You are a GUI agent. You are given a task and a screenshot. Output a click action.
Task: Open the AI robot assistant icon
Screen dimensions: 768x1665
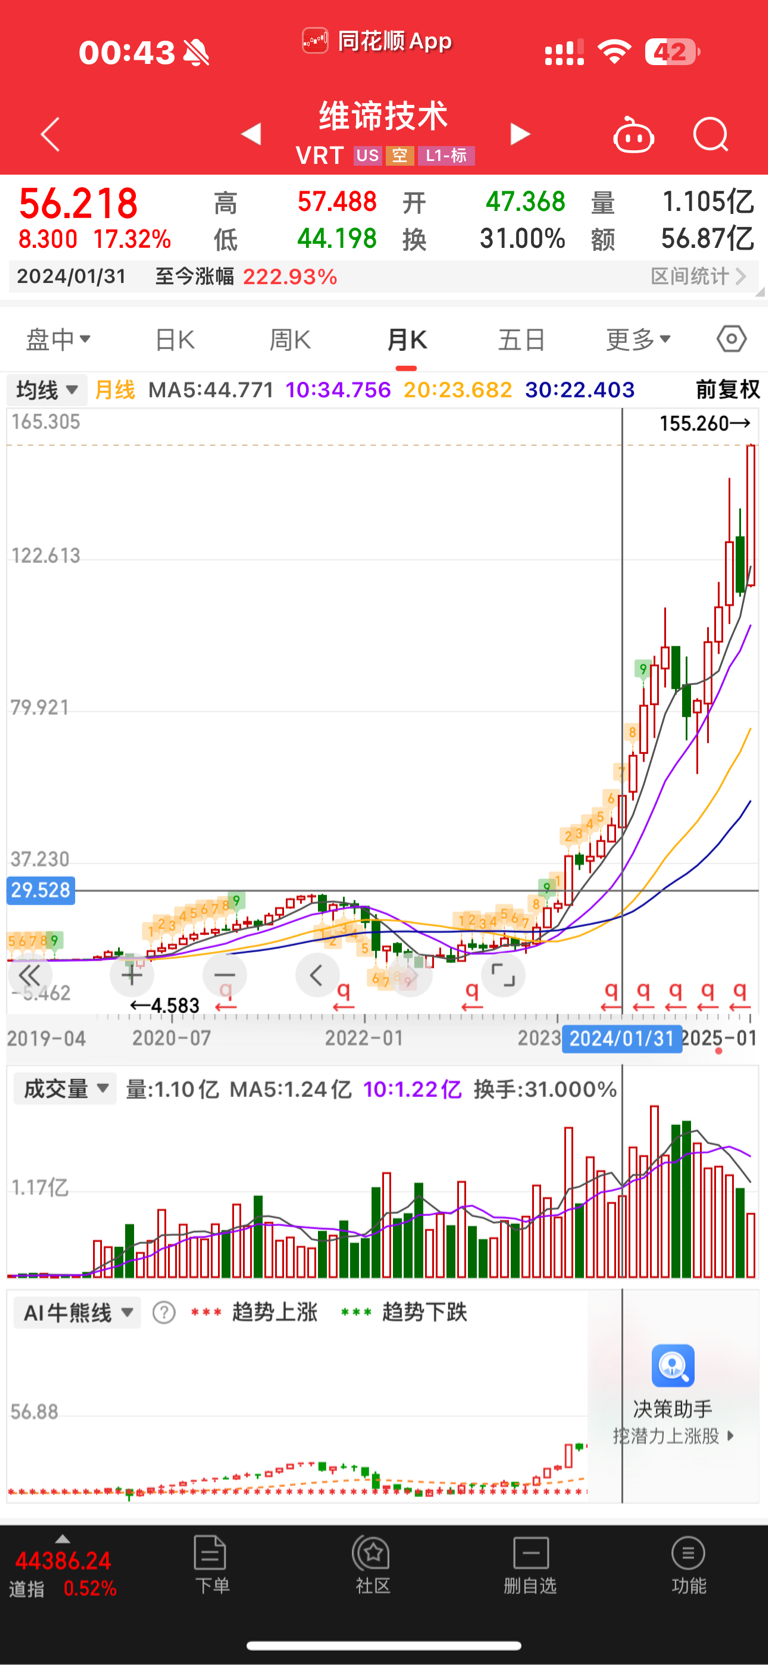coord(633,135)
